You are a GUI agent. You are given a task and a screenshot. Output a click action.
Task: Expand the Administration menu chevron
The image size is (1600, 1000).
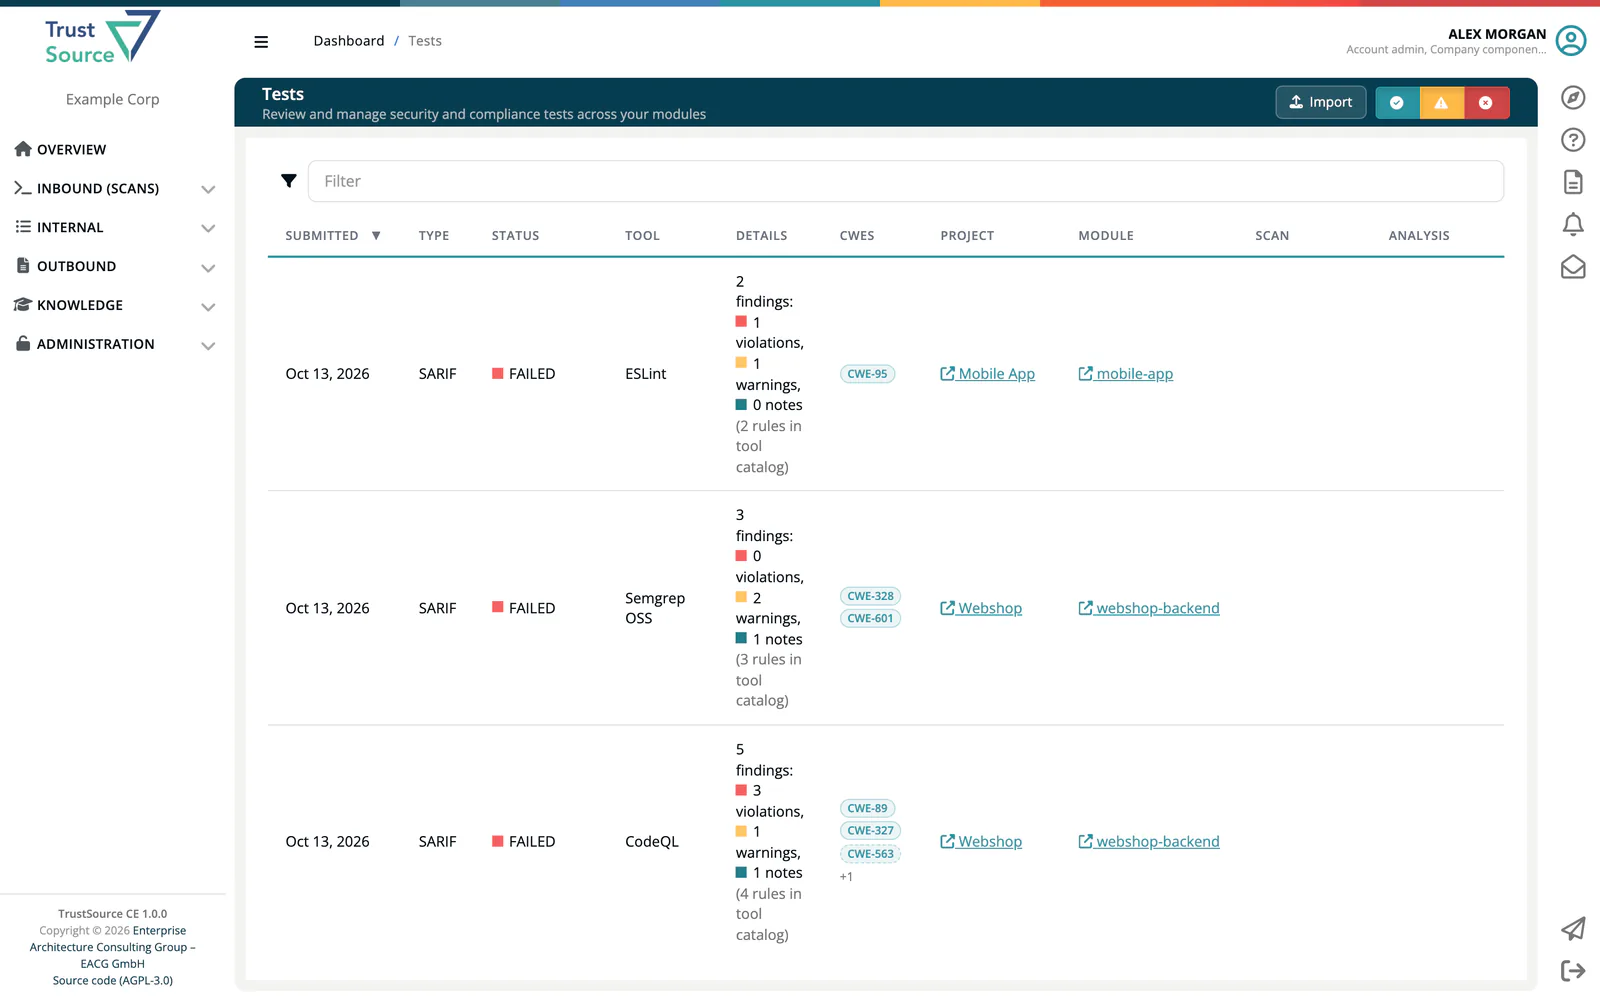point(208,346)
